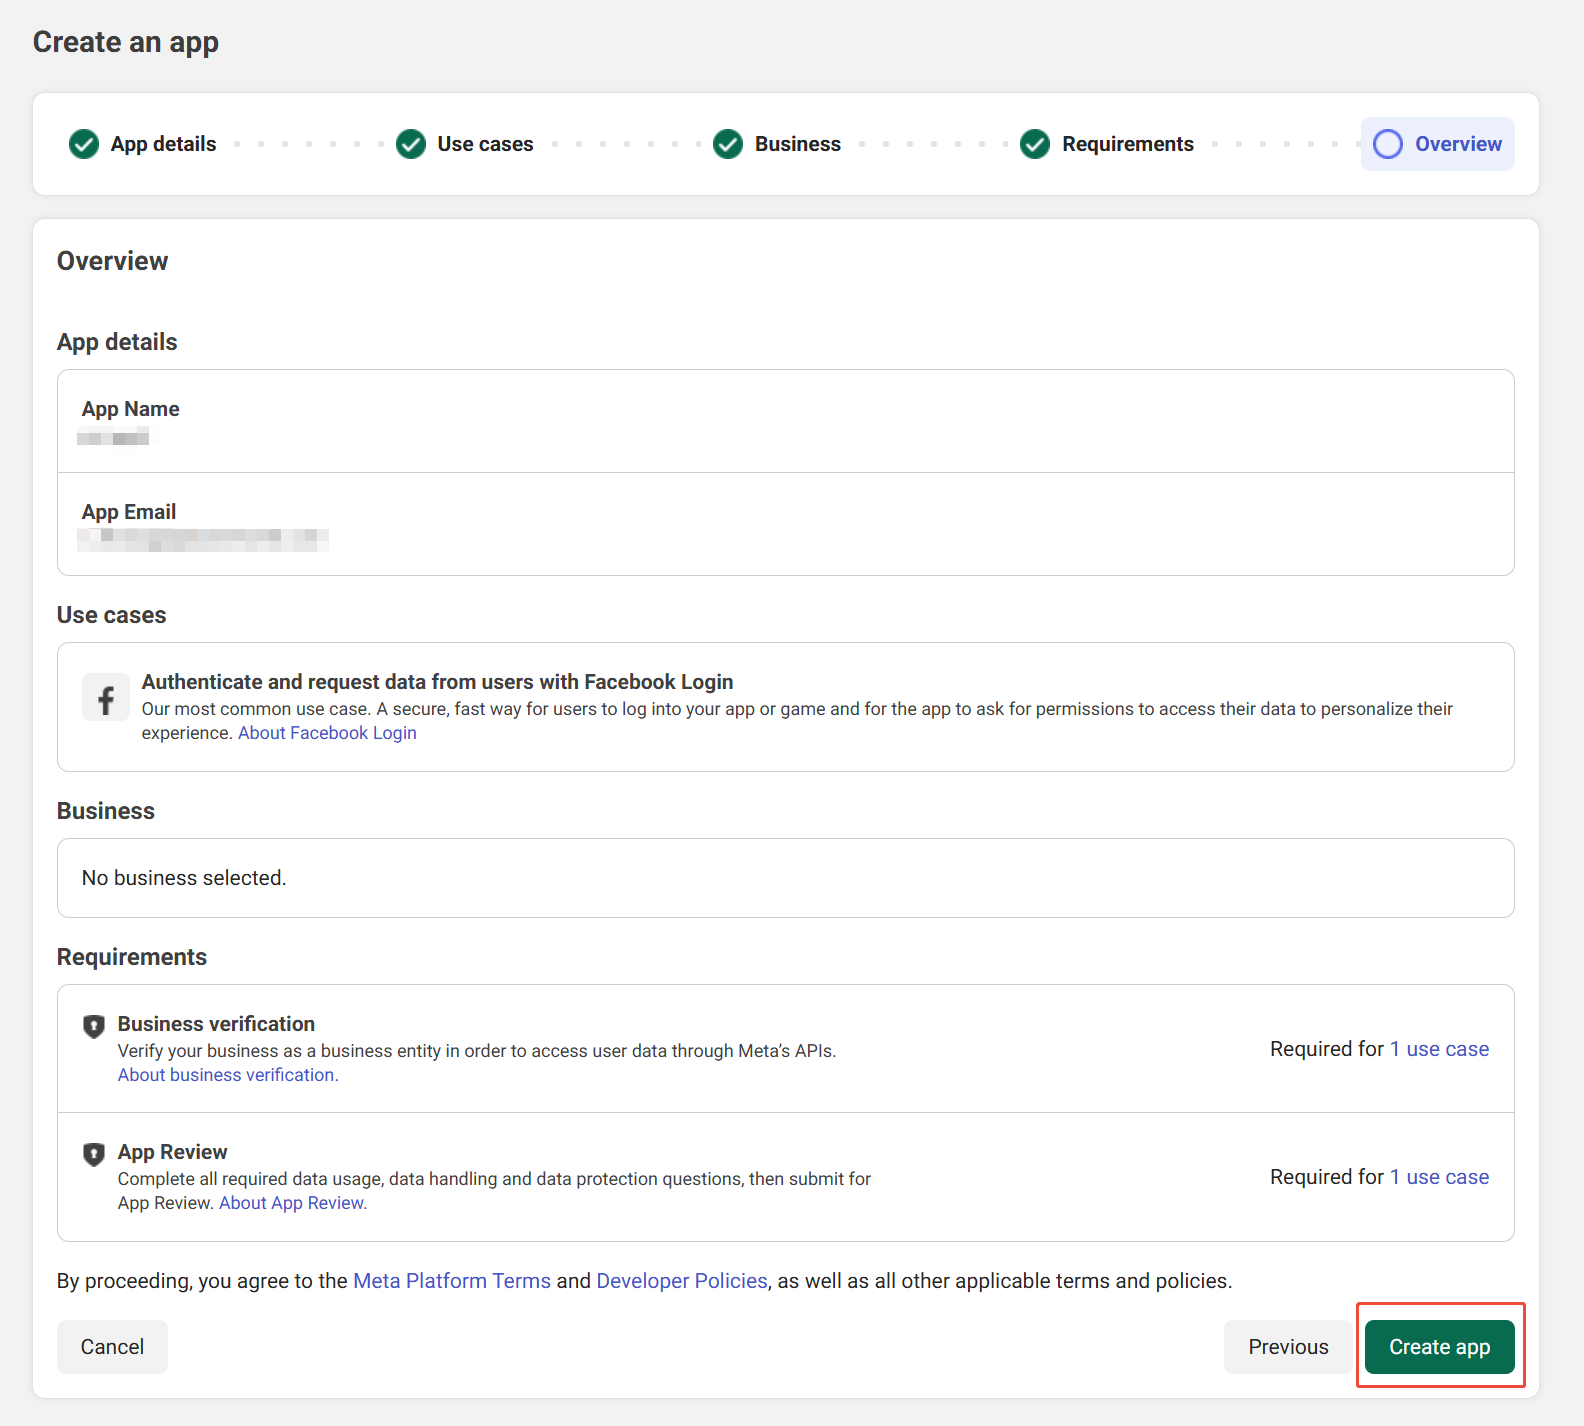
Task: Go to the Use cases step
Action: pyautogui.click(x=485, y=144)
